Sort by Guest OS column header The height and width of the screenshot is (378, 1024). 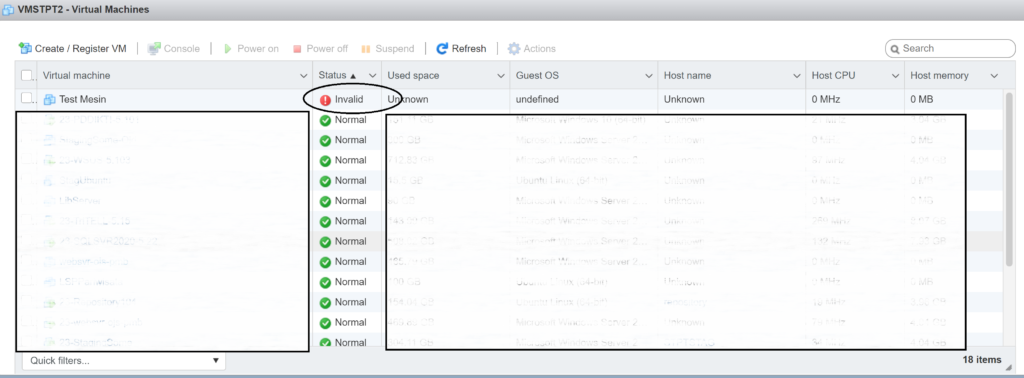tap(537, 76)
